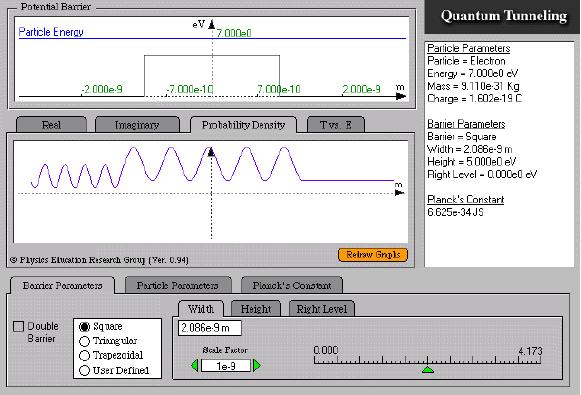Open the T vs. E tab
Screen dimensions: 581x395
pos(336,125)
